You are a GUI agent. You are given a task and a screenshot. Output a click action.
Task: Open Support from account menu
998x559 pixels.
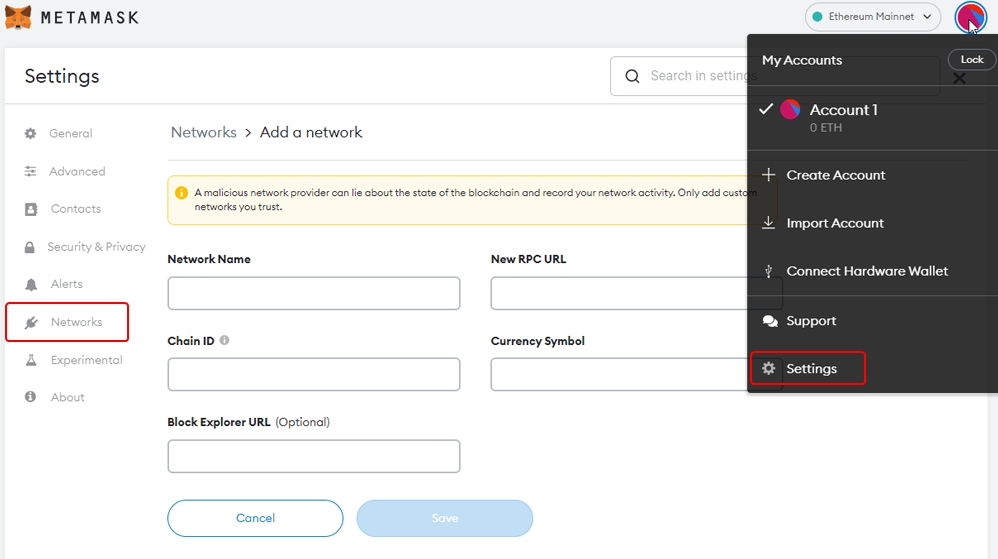(x=810, y=321)
